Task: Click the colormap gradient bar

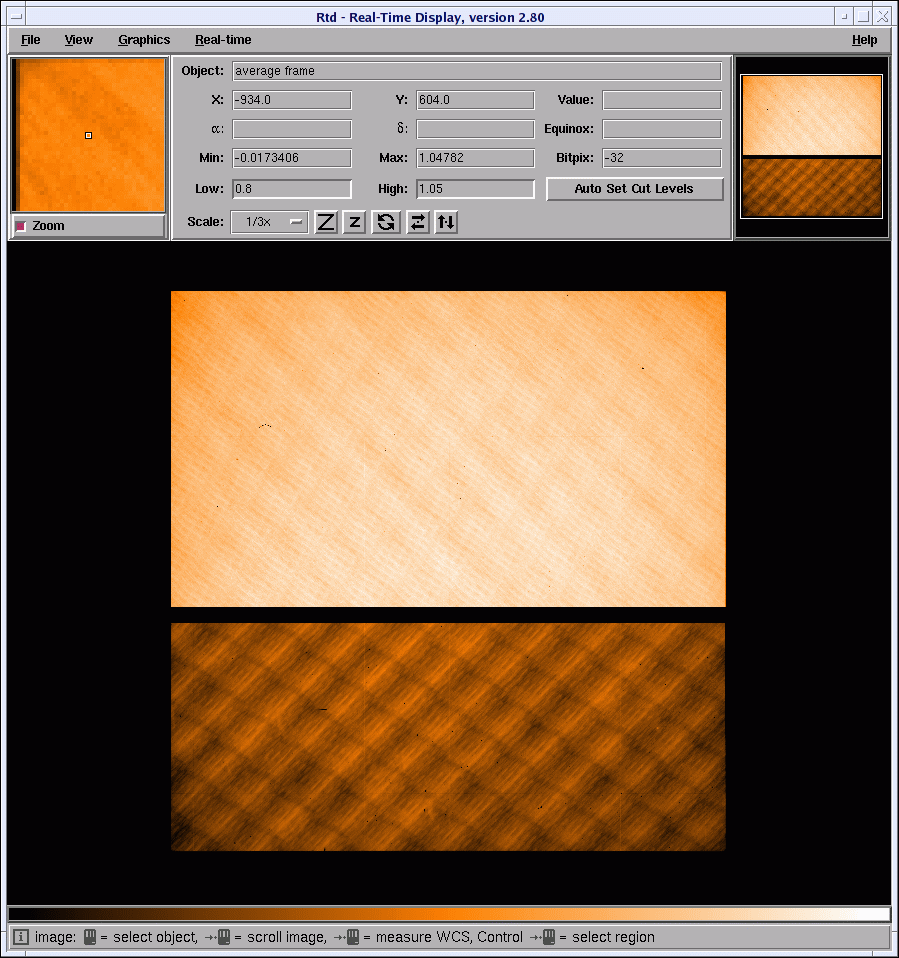Action: (449, 914)
